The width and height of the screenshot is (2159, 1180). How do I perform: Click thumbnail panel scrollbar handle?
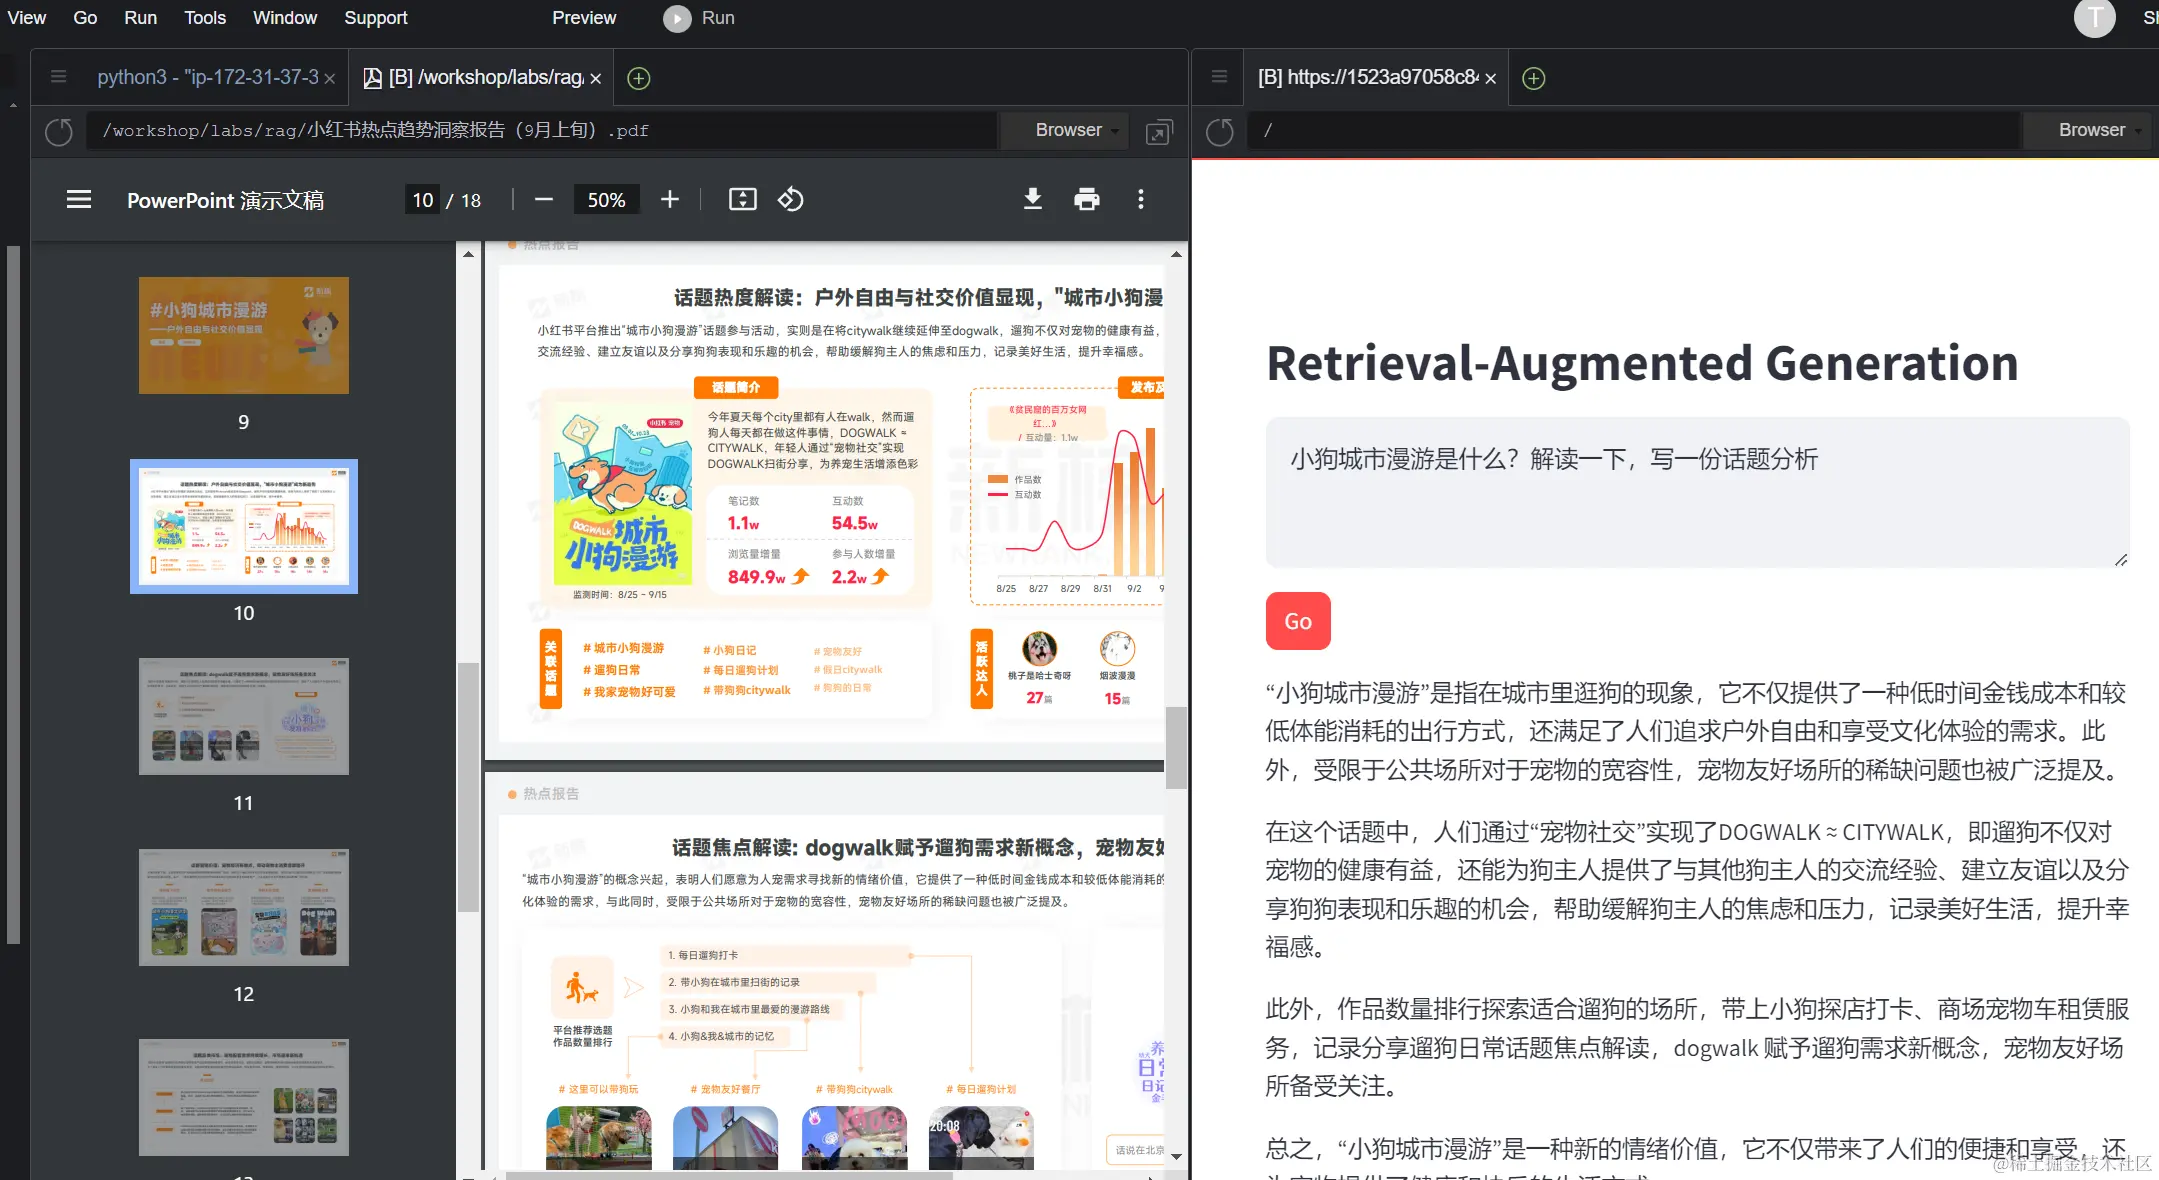(x=468, y=787)
